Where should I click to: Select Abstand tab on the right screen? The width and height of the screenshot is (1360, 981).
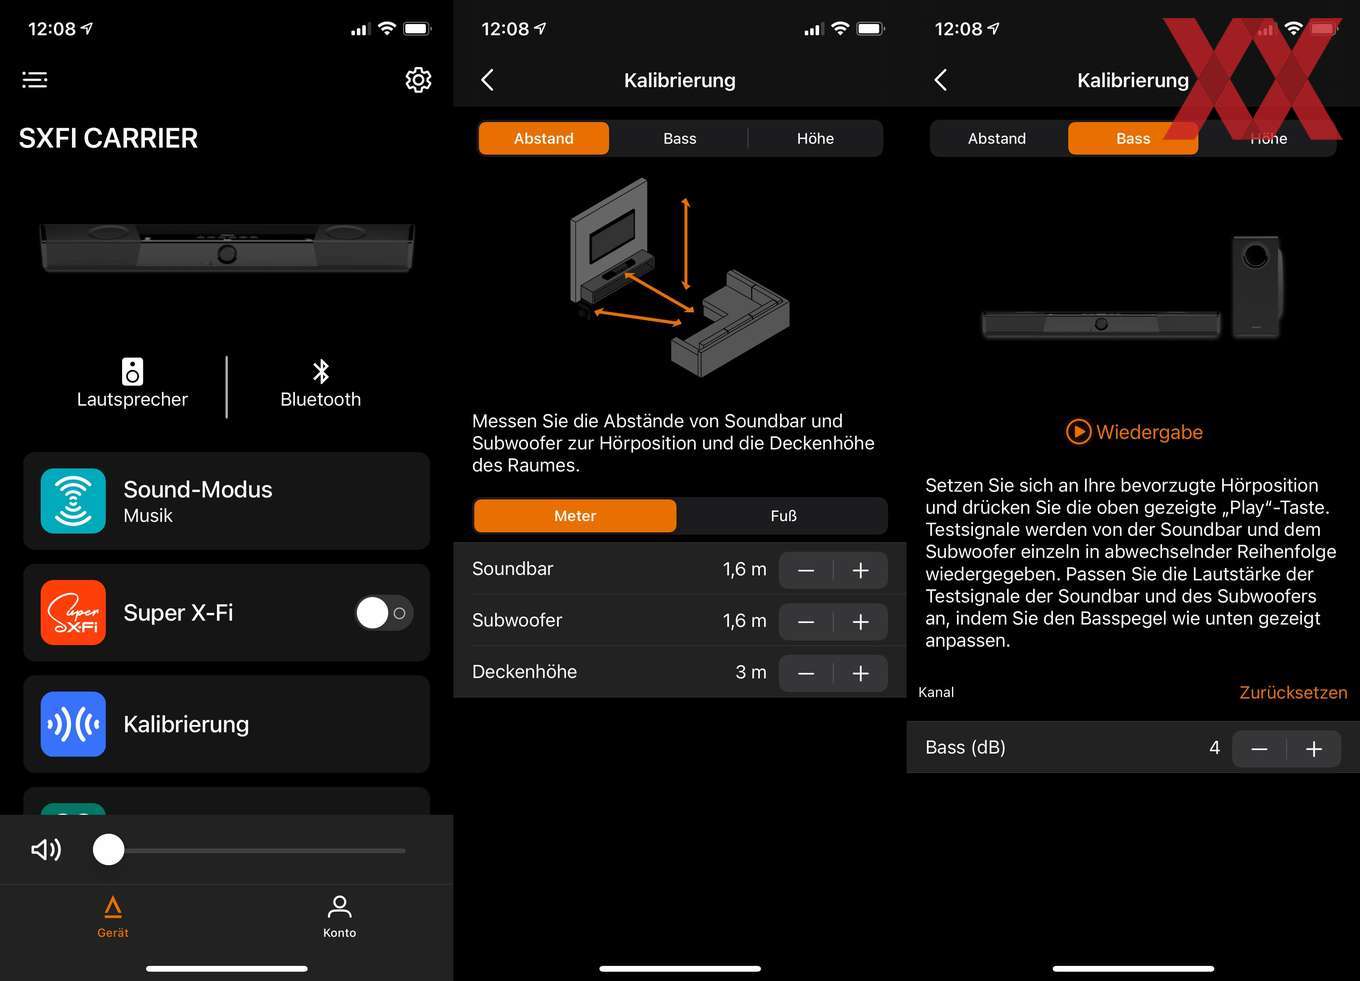[997, 138]
